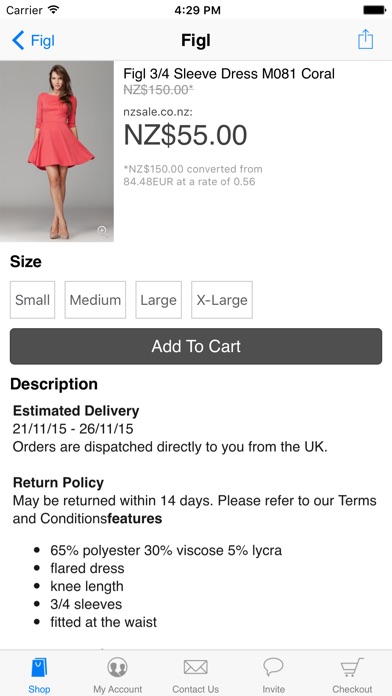Tap the Contact Us envelope icon

tap(195, 667)
